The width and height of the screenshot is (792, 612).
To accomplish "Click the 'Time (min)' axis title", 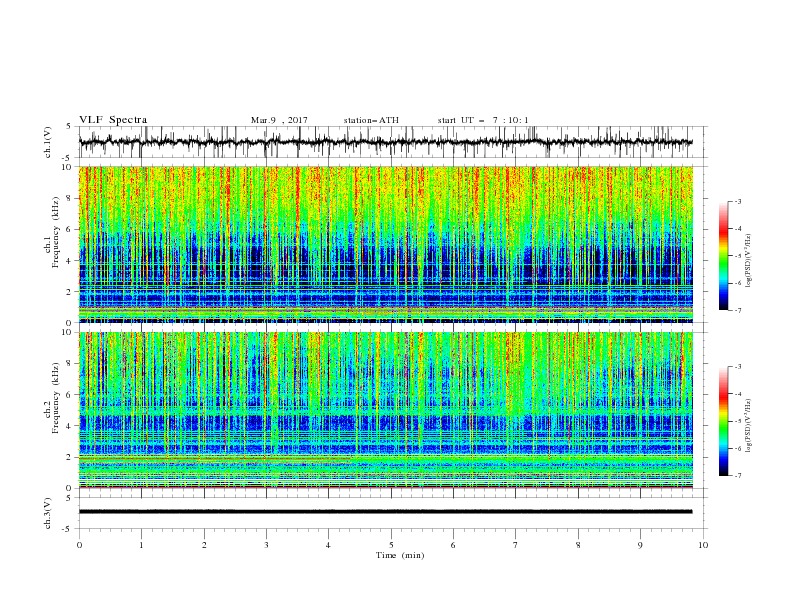I will 400,555.
